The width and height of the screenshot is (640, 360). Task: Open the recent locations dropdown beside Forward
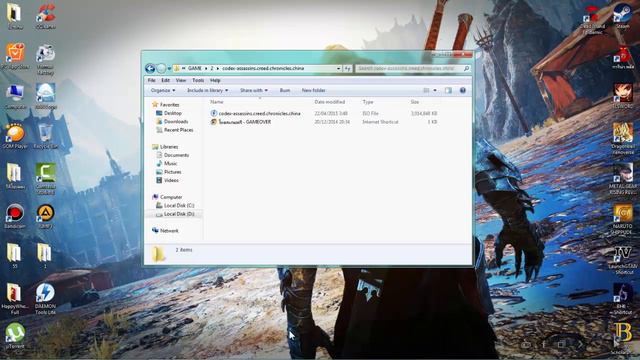point(169,69)
